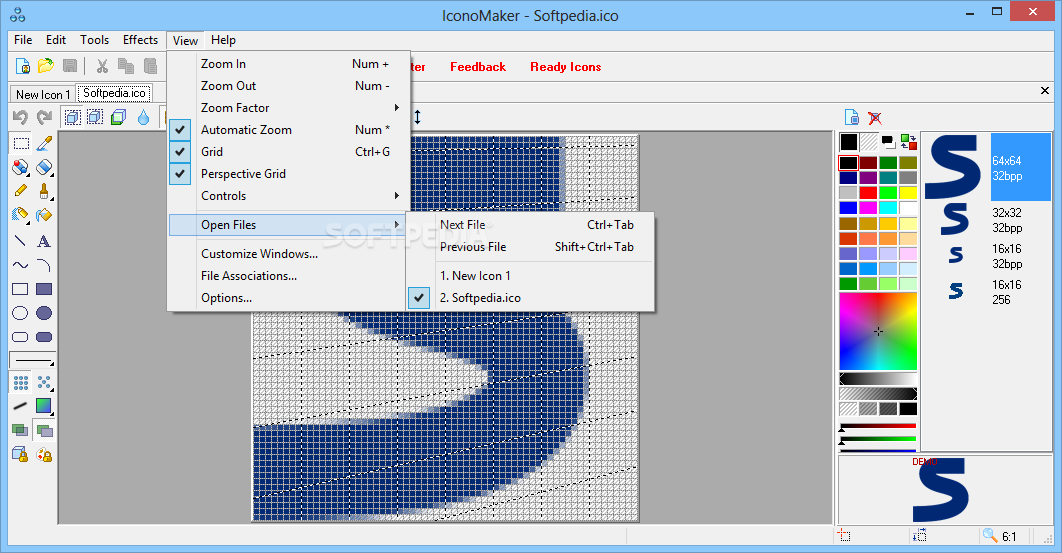
Task: Choose Zoom In from View menu
Action: pos(289,64)
